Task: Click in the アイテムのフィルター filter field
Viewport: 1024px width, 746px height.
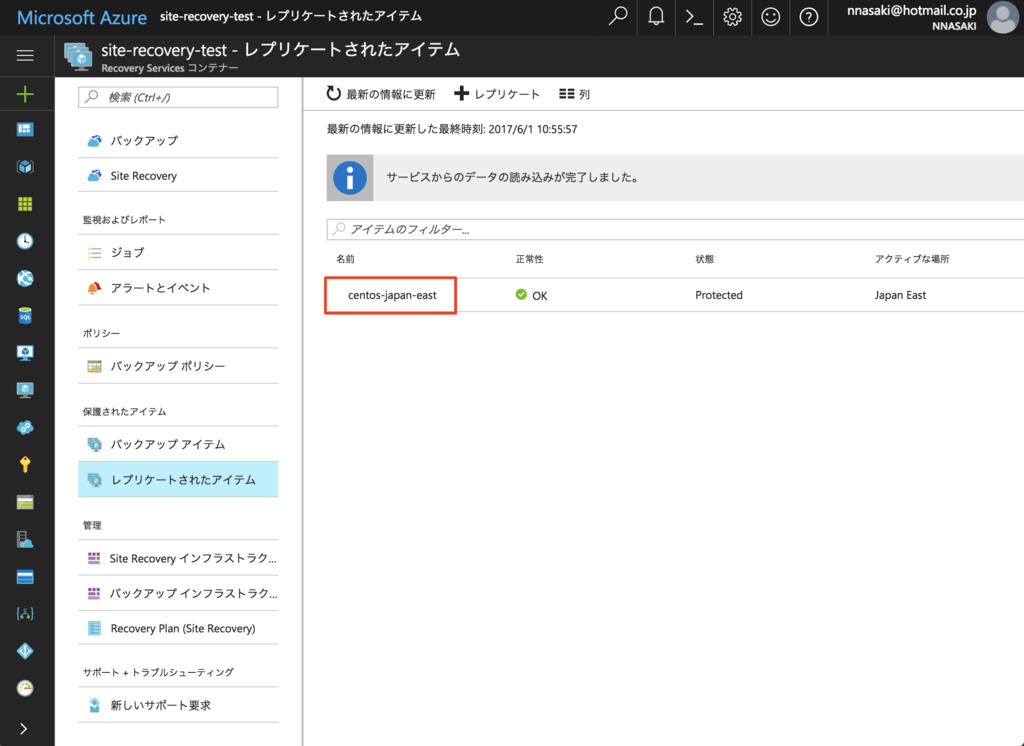Action: point(675,229)
